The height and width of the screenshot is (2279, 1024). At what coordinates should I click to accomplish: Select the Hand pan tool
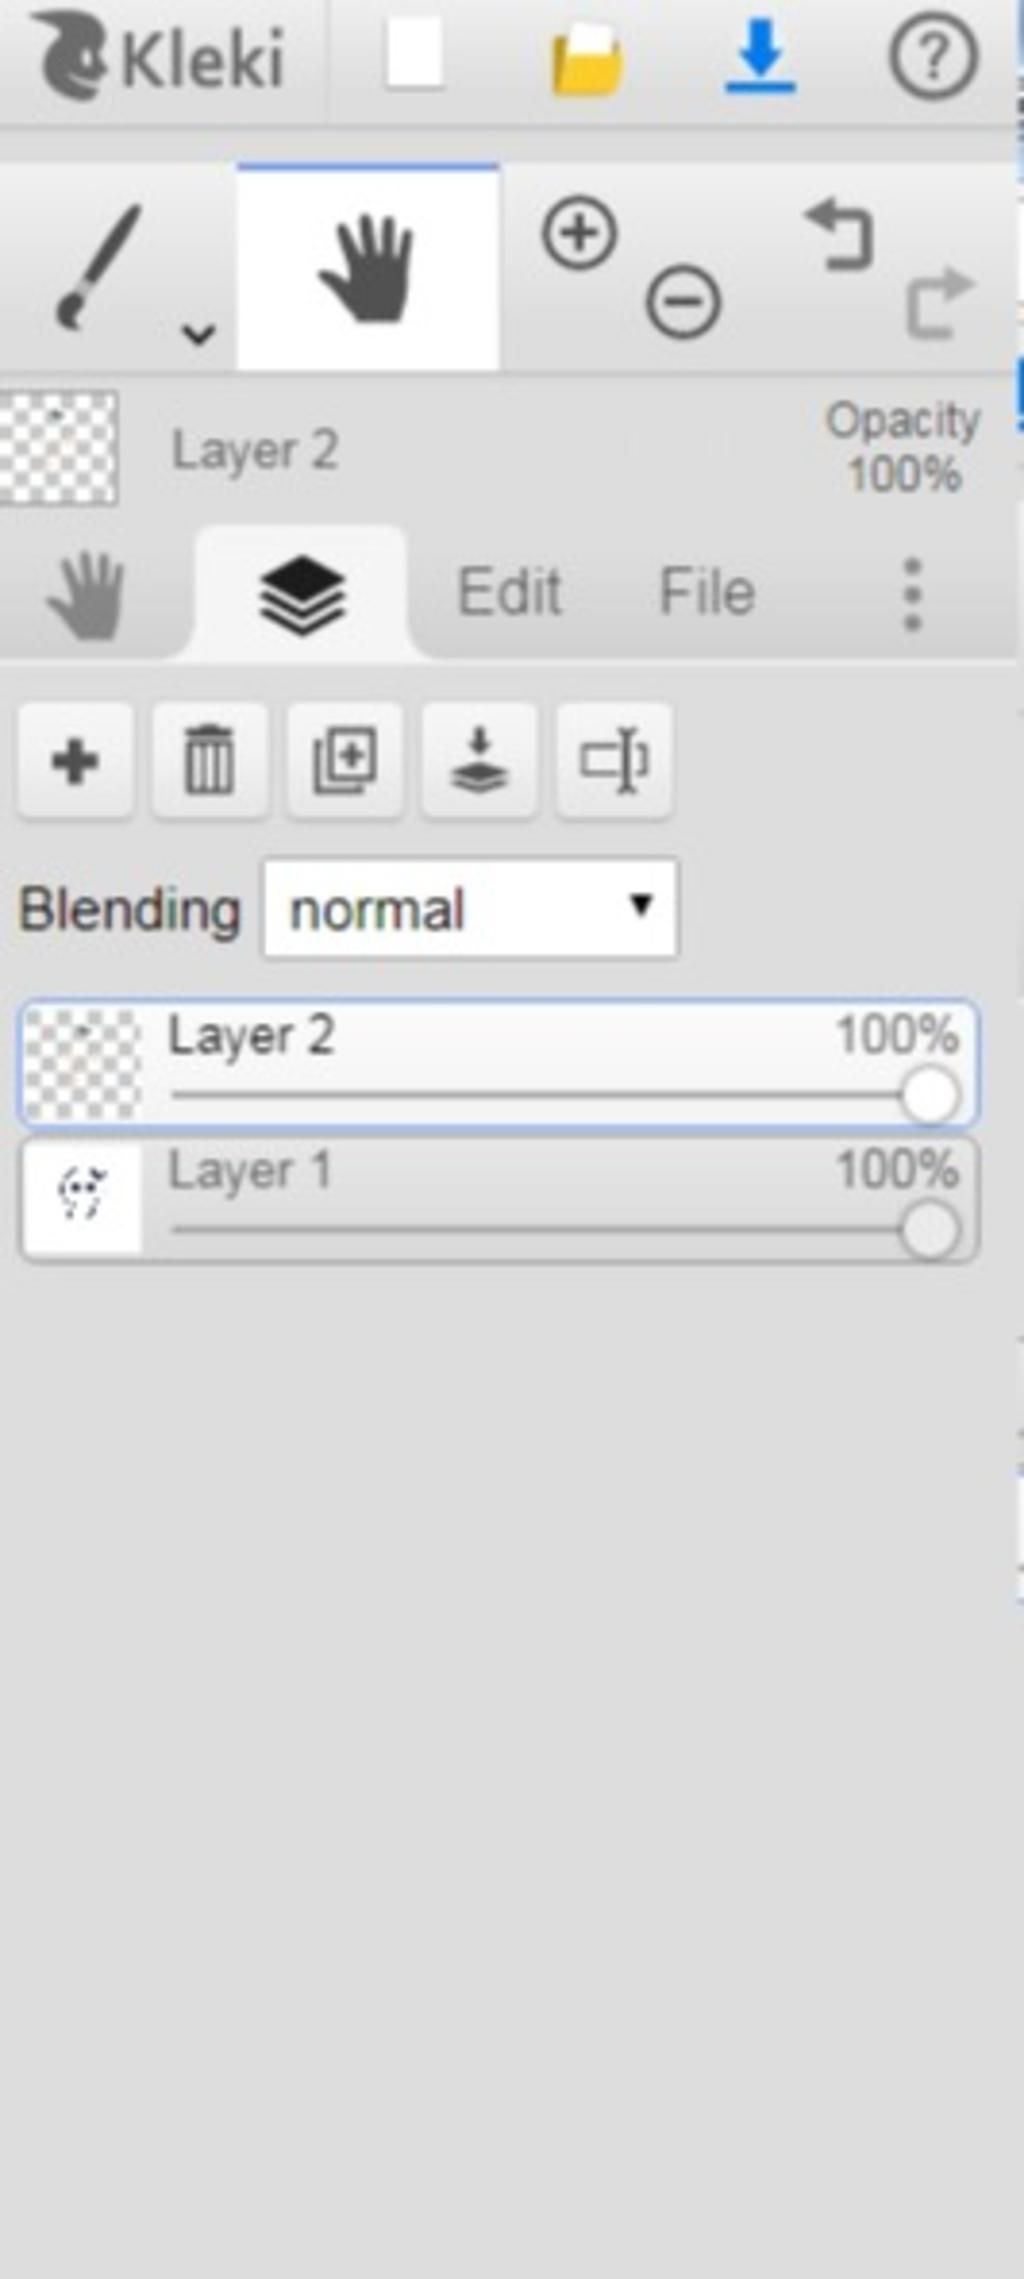pyautogui.click(x=367, y=268)
